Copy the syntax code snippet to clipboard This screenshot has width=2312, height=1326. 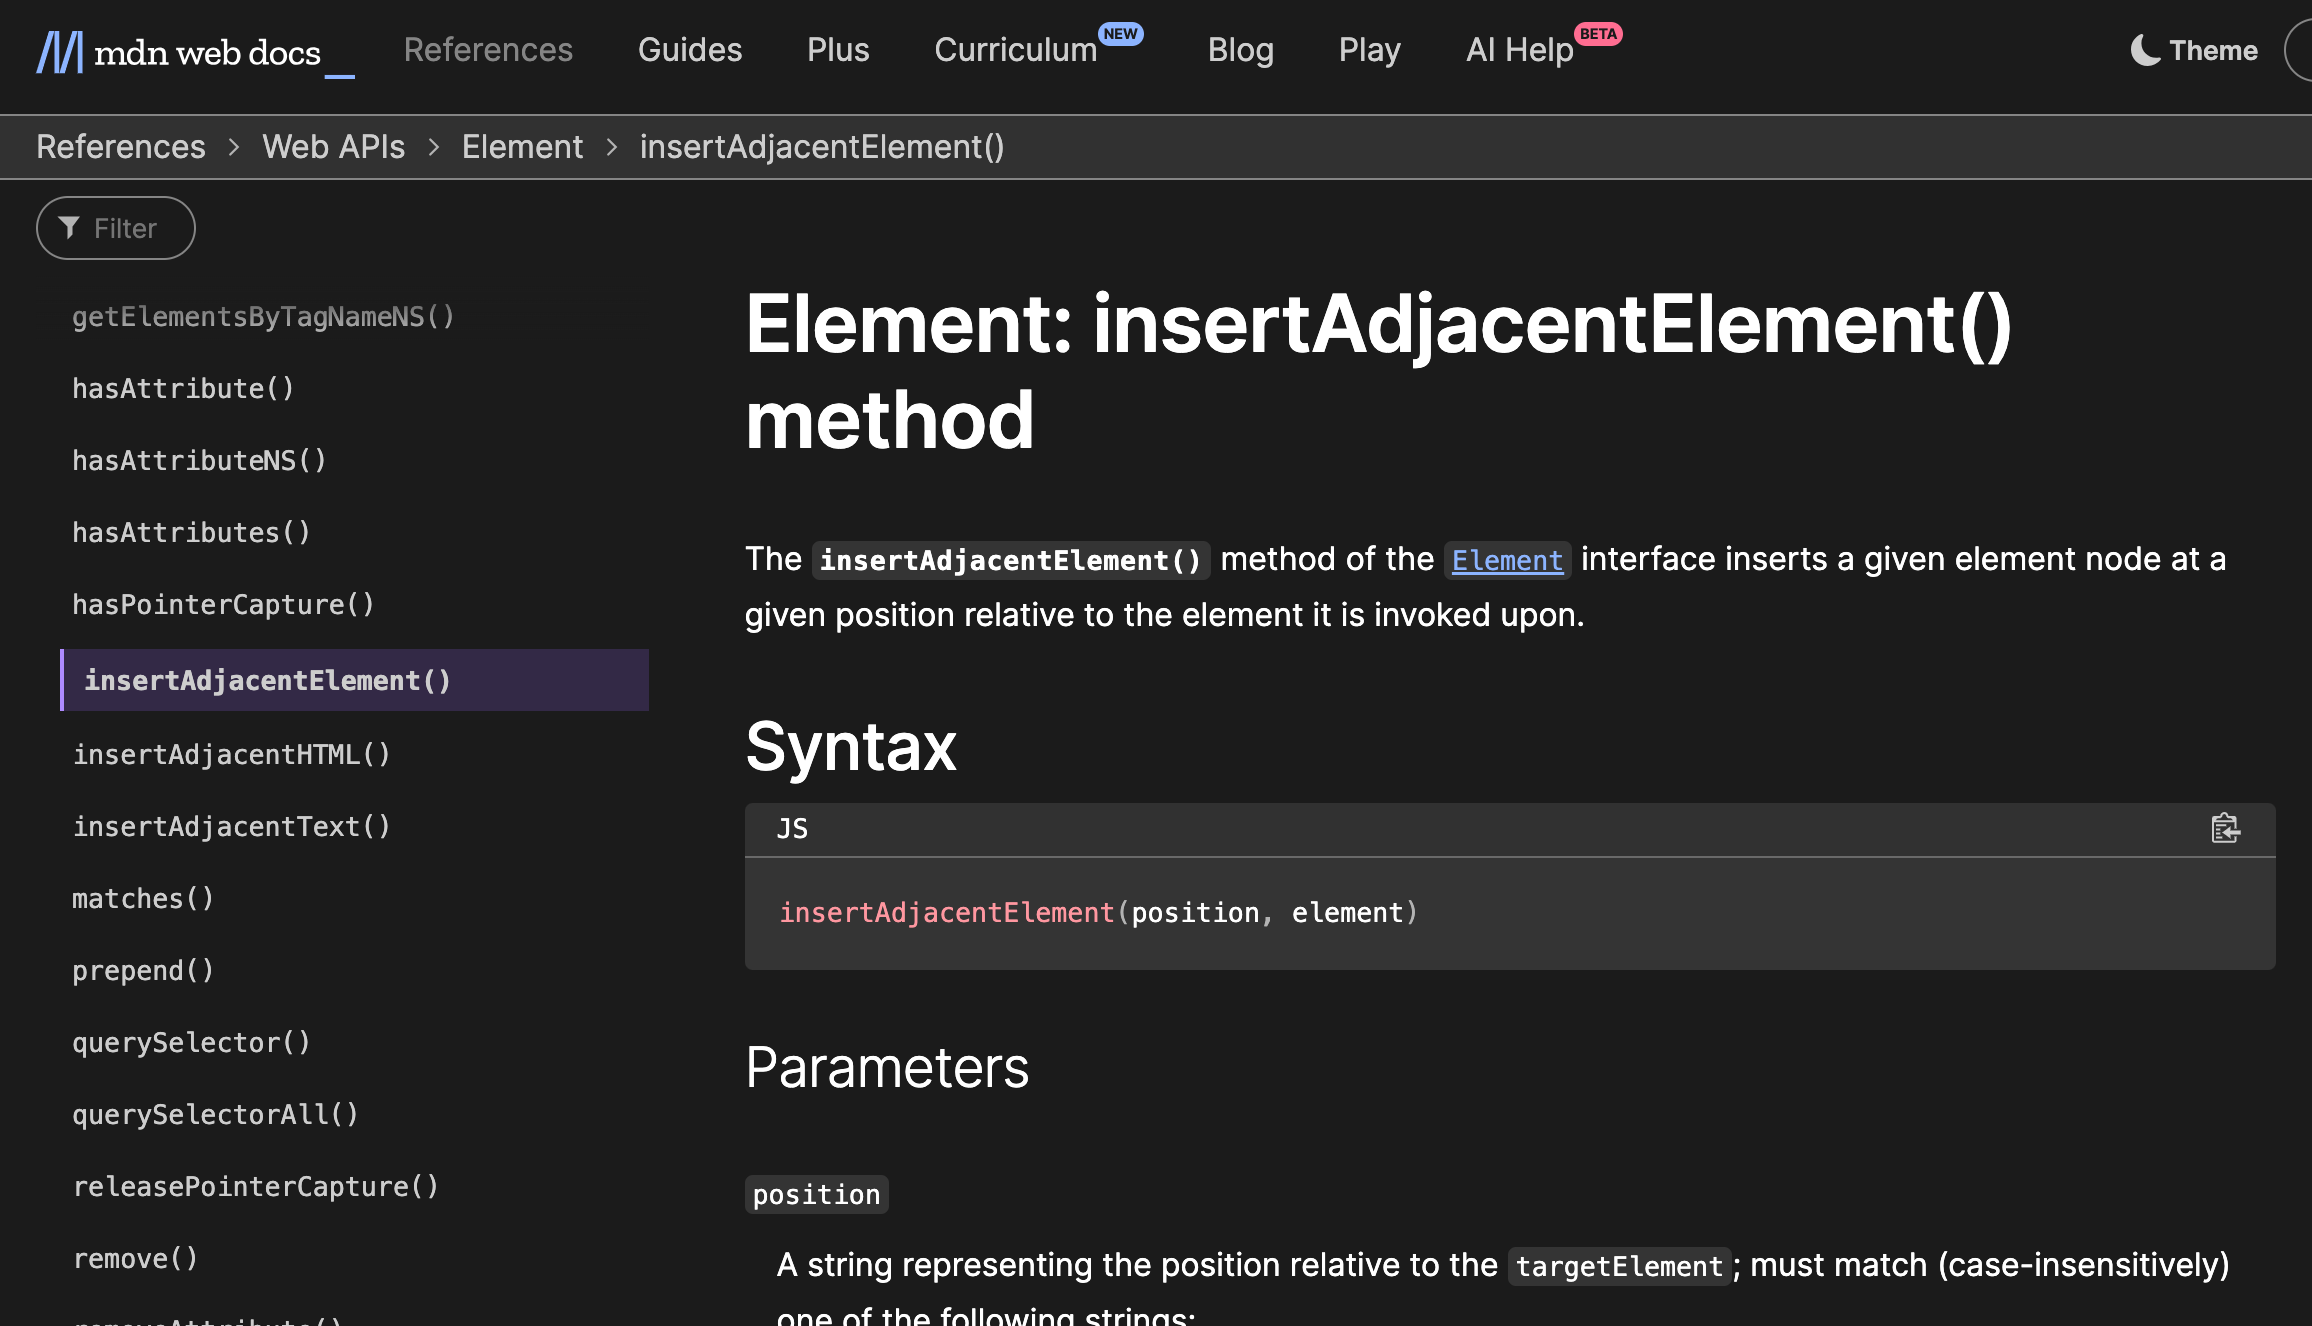(2225, 829)
